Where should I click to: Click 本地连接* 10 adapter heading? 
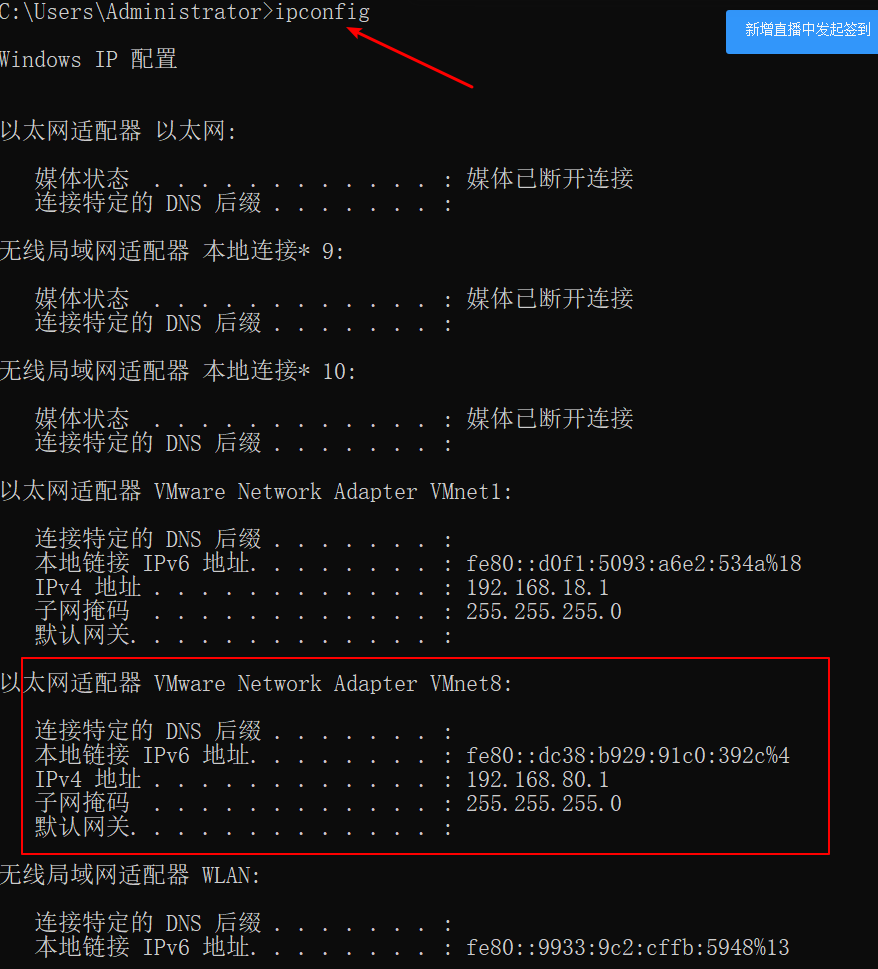click(279, 371)
